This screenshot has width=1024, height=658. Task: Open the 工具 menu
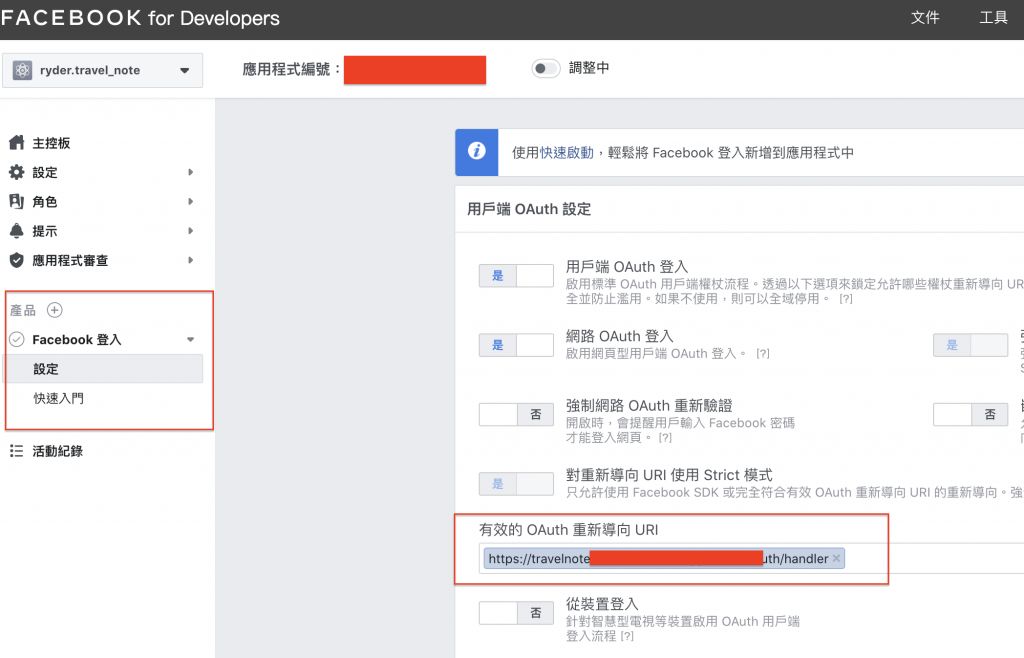pos(993,18)
